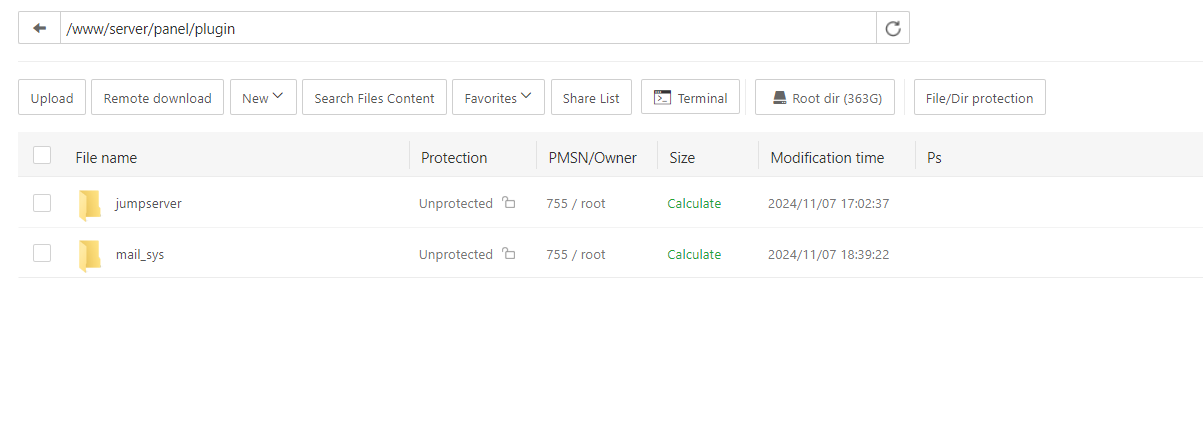The width and height of the screenshot is (1203, 447).
Task: Click the refresh directory icon
Action: click(893, 29)
